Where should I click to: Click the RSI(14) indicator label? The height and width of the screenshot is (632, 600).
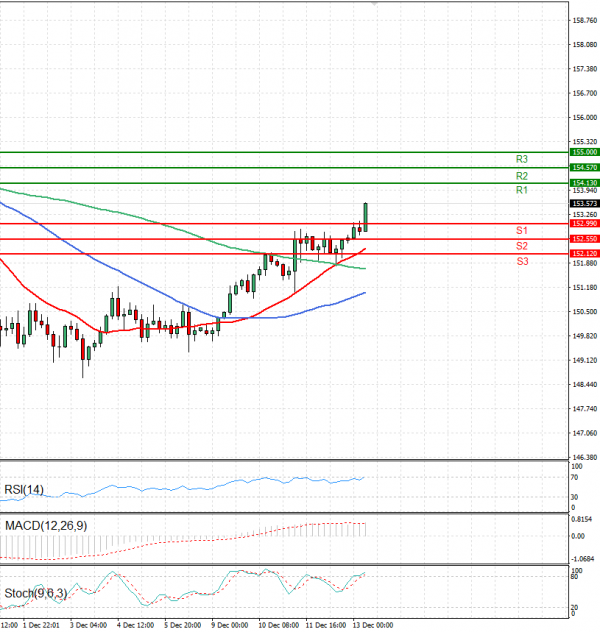pos(24,490)
